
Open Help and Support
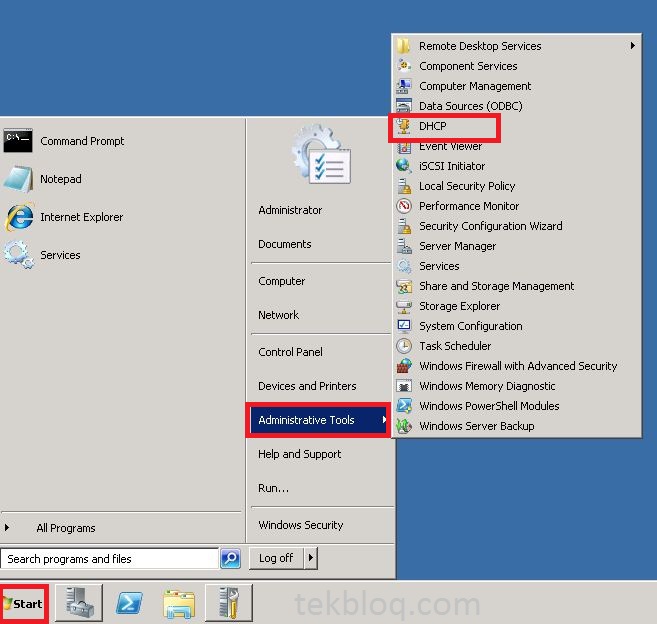pos(300,454)
